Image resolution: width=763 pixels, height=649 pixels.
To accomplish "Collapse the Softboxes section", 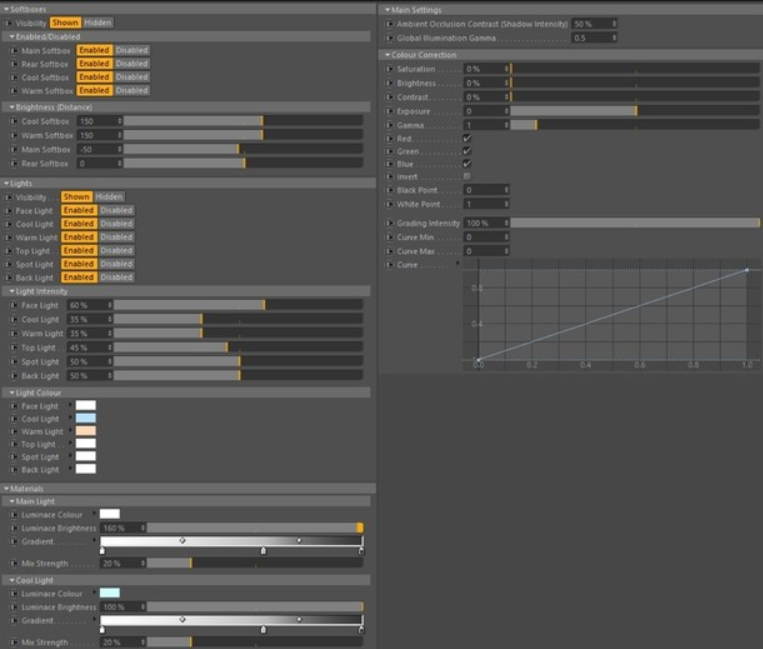I will coord(6,9).
